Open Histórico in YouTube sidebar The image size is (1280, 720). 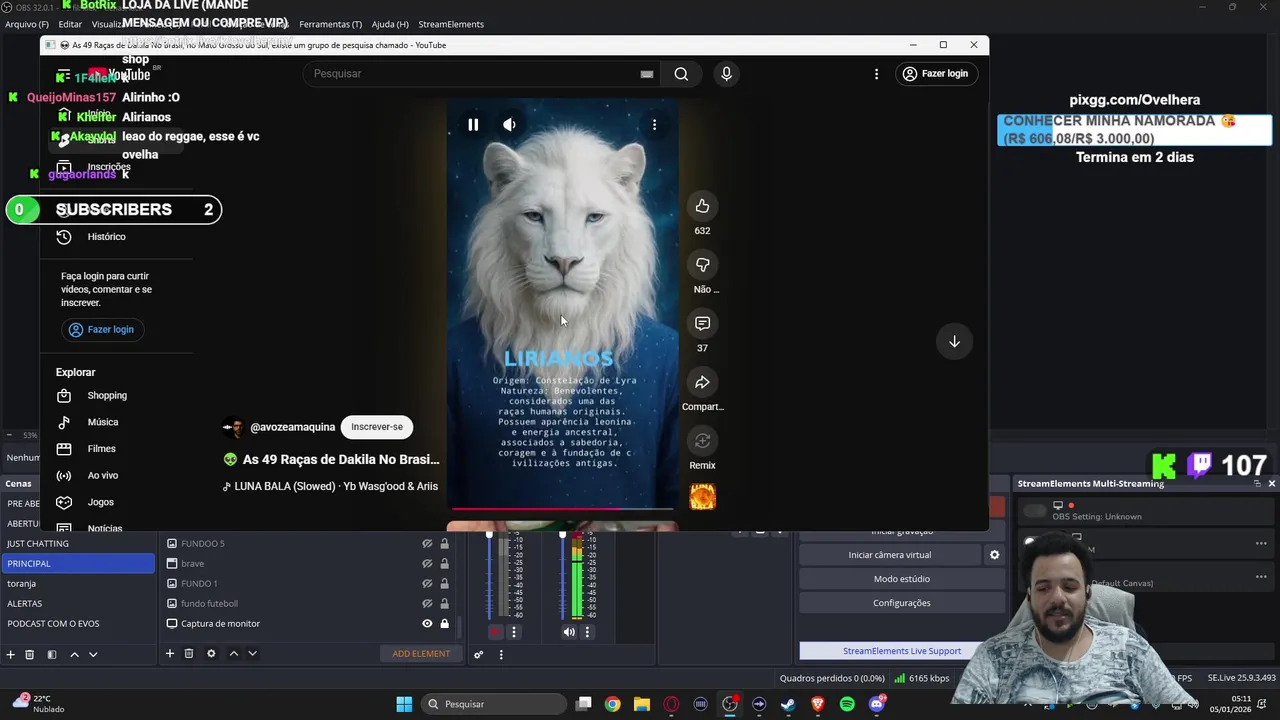106,237
